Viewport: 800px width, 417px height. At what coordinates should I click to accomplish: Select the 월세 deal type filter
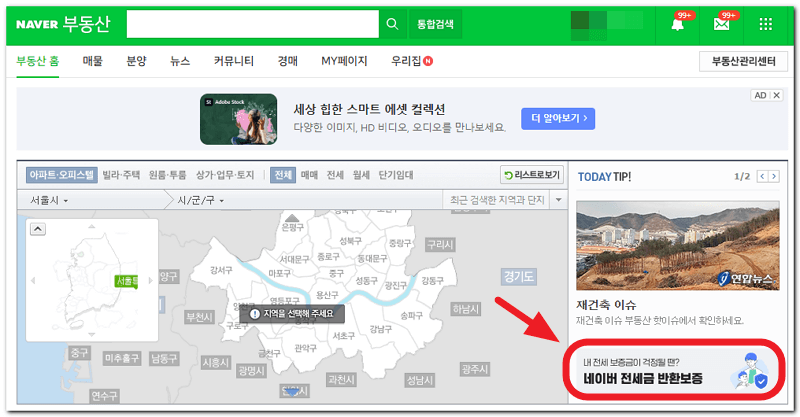coord(361,175)
